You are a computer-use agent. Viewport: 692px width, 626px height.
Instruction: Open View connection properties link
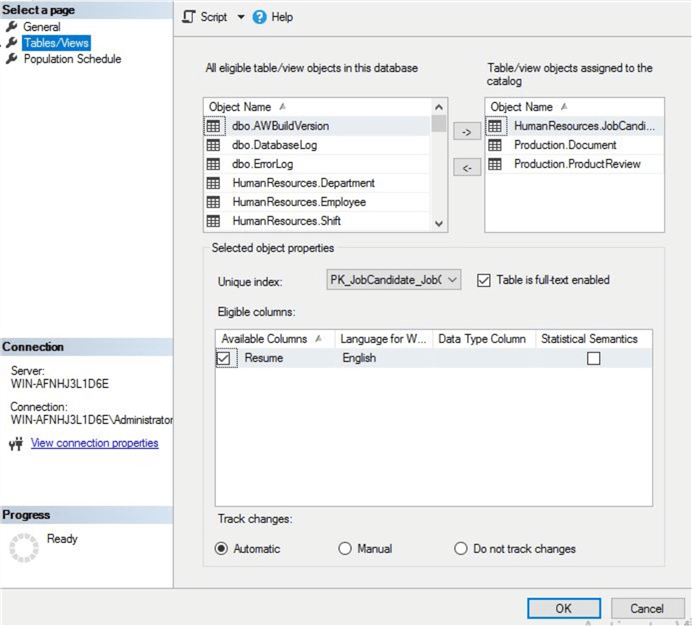coord(94,443)
